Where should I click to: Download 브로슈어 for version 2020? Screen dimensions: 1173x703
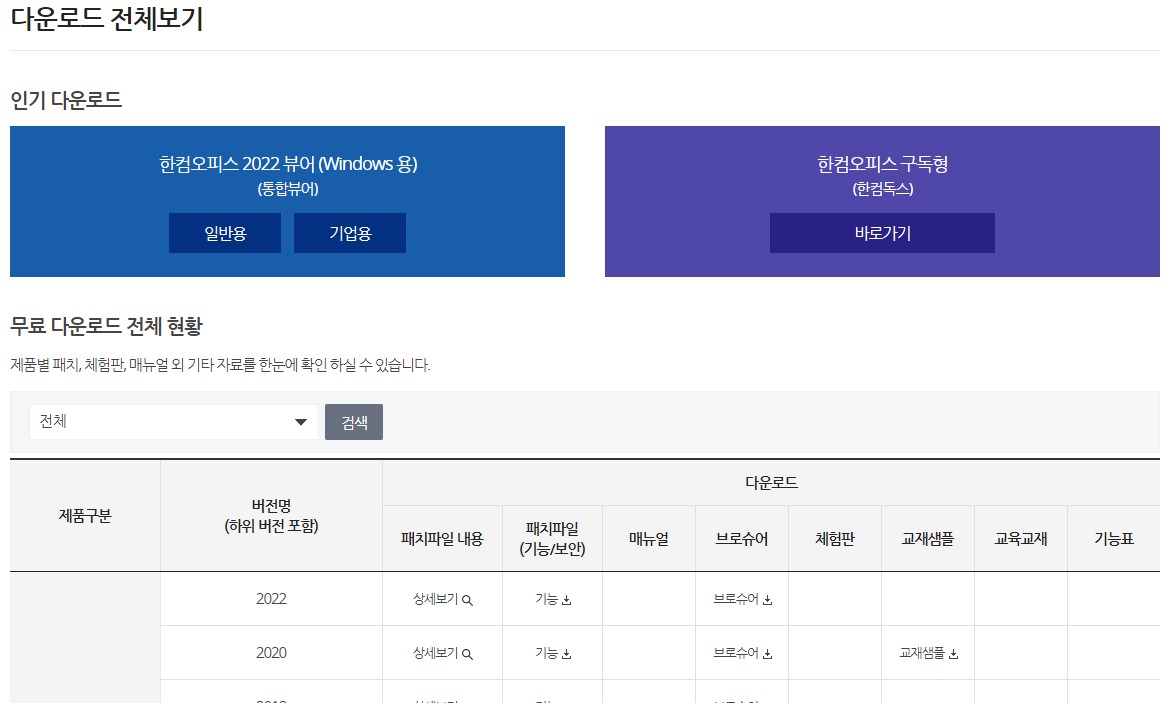click(x=742, y=653)
